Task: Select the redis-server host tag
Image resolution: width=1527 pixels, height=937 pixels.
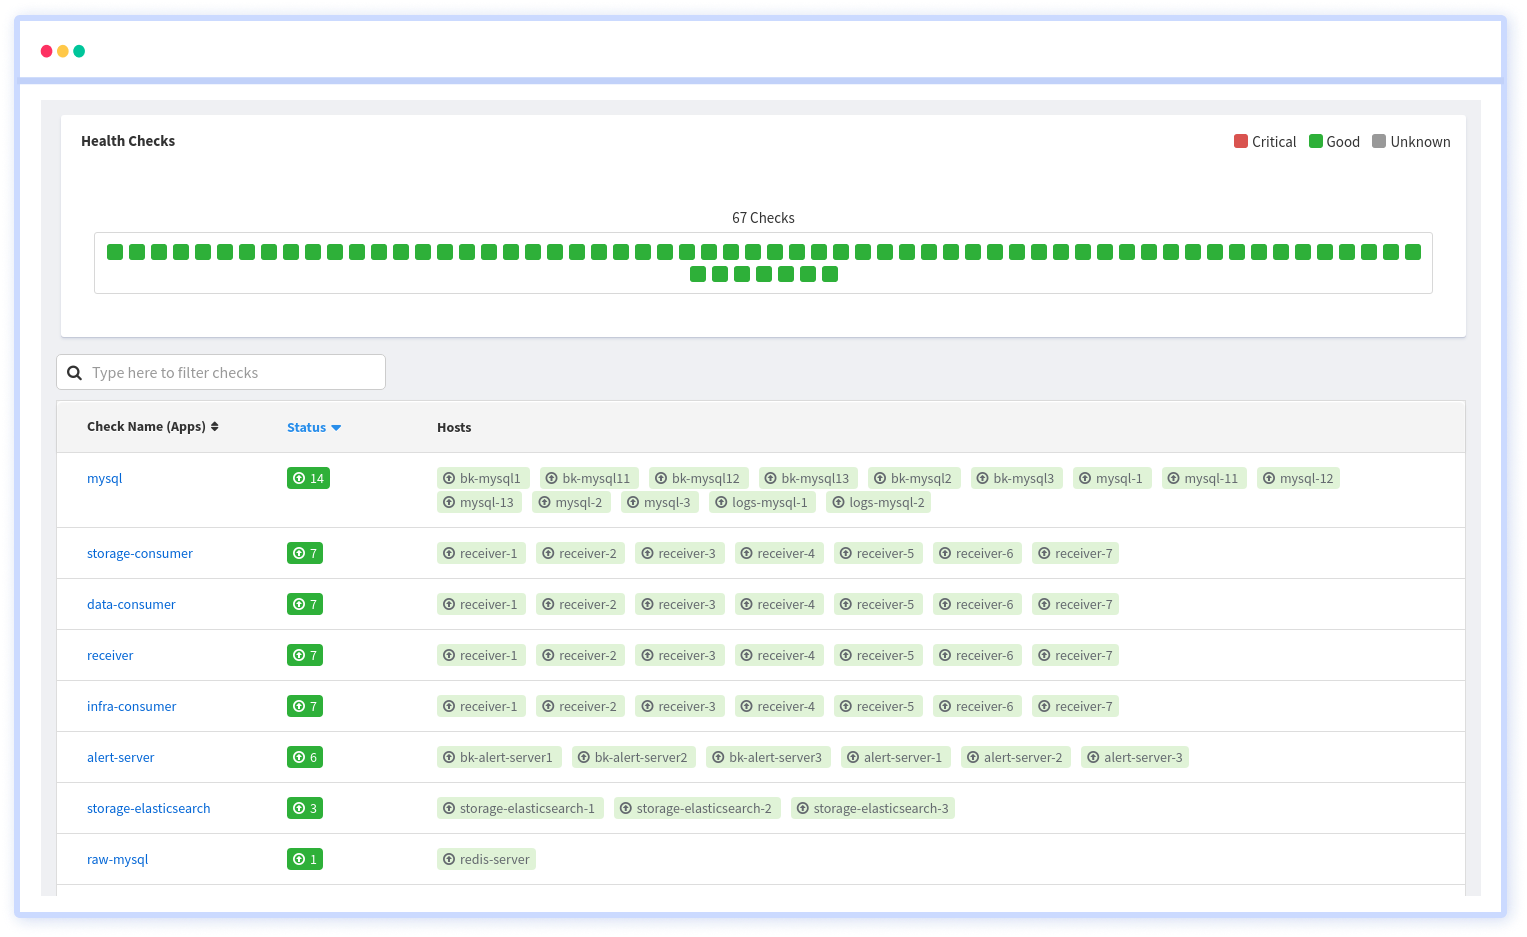Action: (486, 860)
